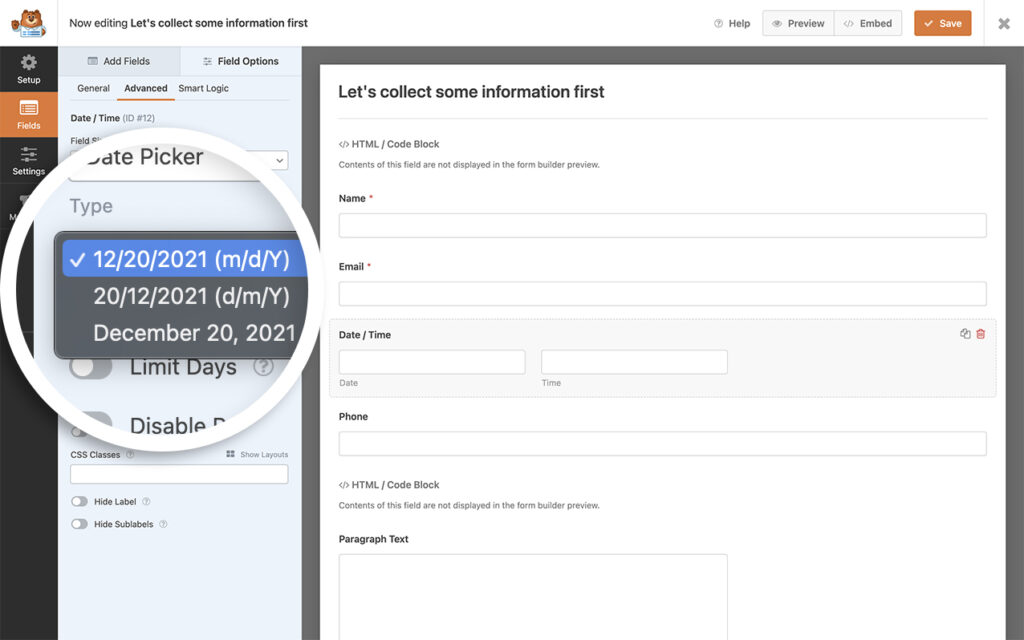Click help icon next to CSS Classes
1024x640 pixels.
pyautogui.click(x=130, y=455)
